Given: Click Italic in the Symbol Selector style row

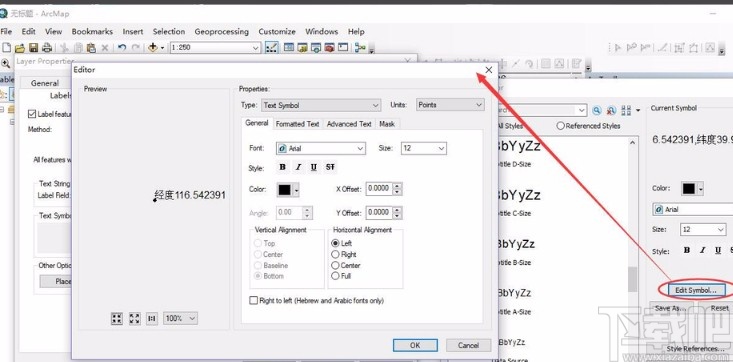Looking at the screenshot, I should tap(703, 251).
